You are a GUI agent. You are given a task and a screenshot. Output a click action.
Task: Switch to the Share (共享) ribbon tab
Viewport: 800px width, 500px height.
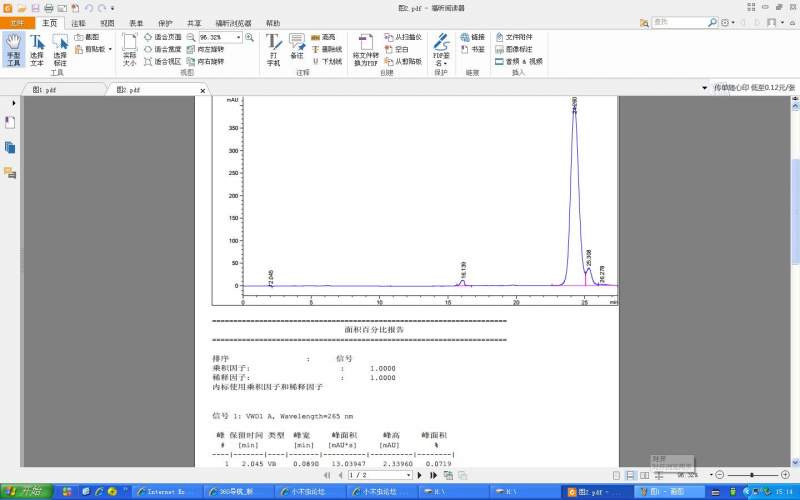click(x=194, y=23)
